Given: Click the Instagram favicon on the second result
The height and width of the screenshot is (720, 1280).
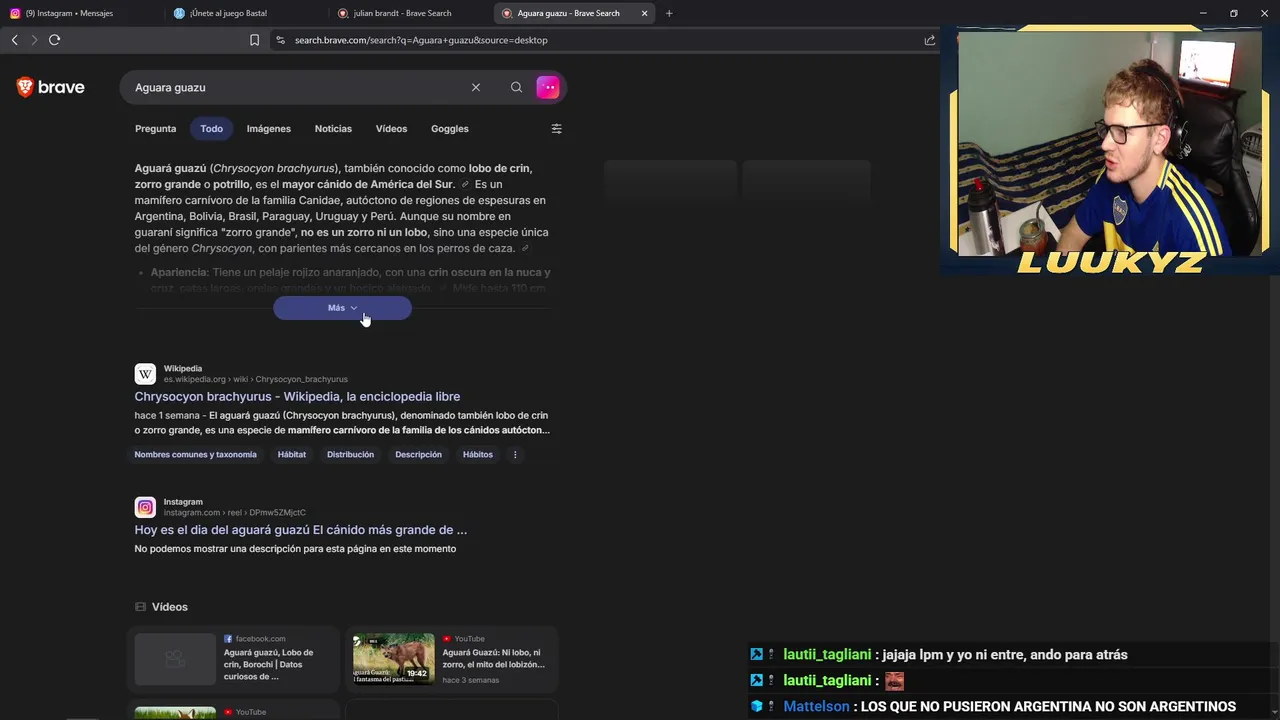Looking at the screenshot, I should [146, 507].
